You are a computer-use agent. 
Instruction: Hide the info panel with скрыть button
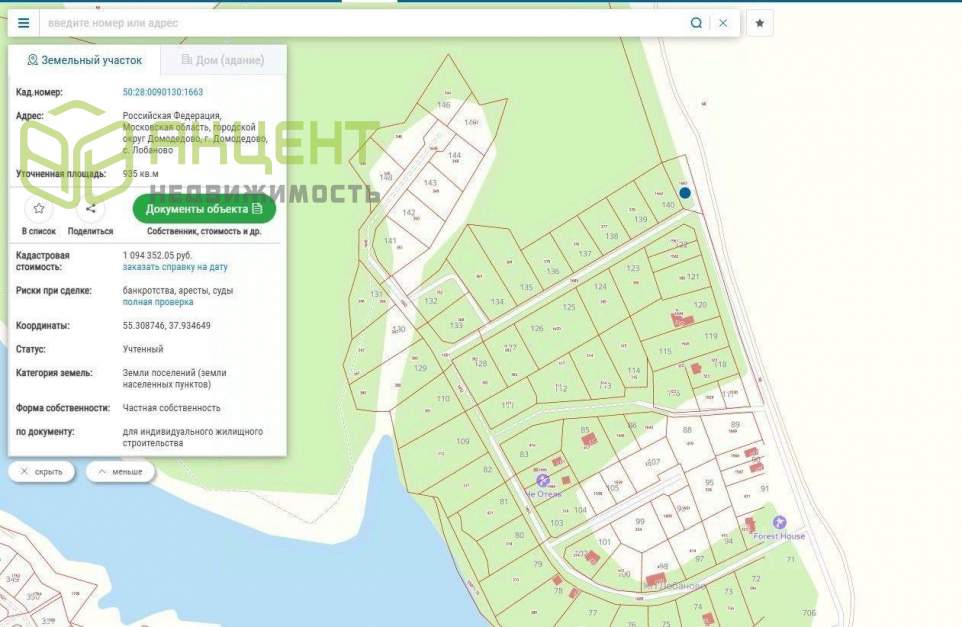tap(41, 471)
